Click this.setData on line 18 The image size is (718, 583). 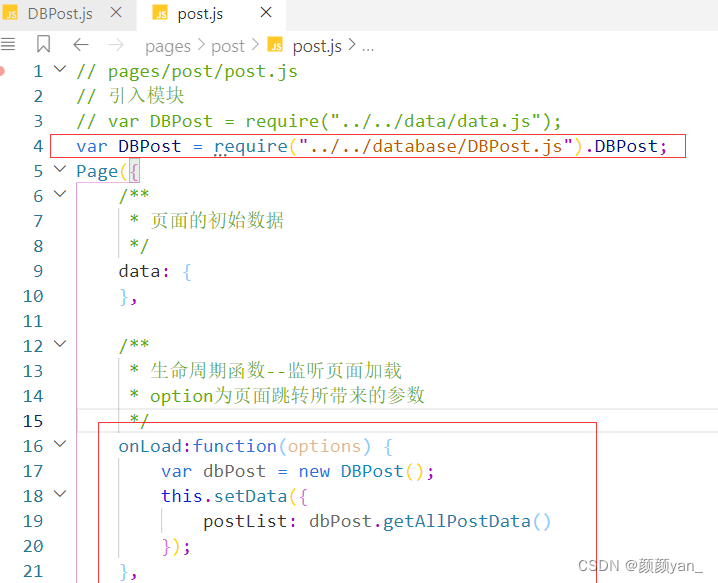pos(224,496)
